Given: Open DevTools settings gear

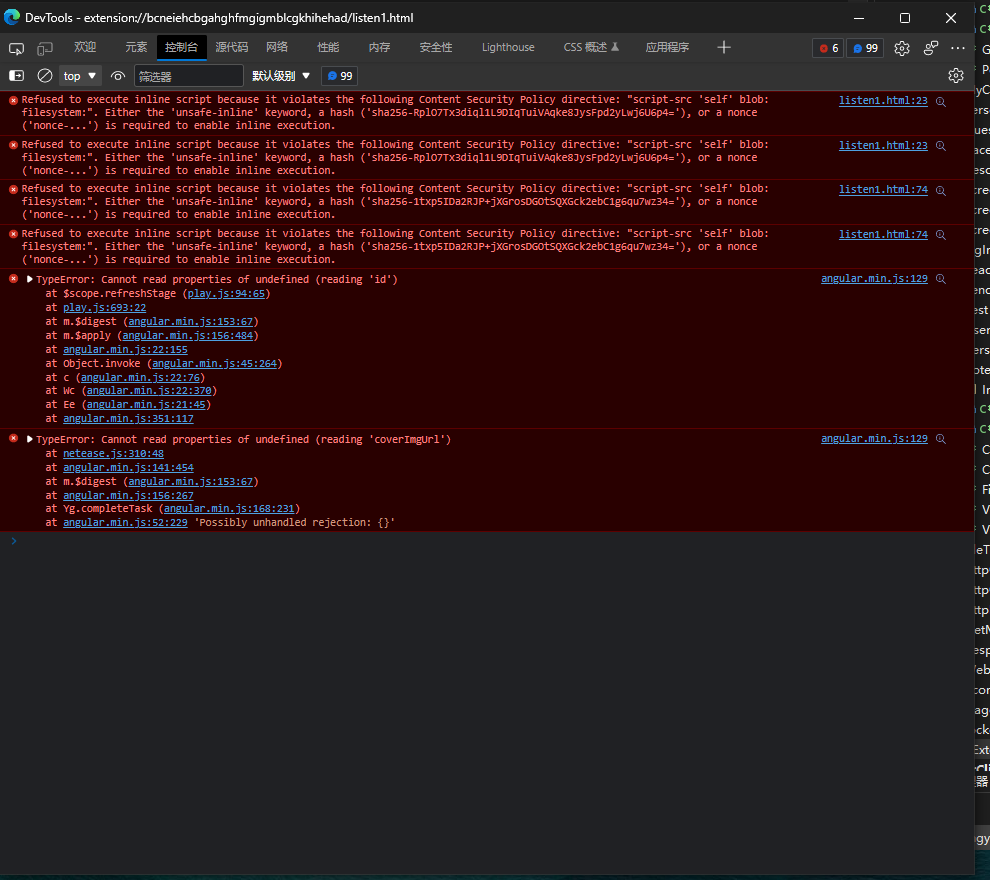Looking at the screenshot, I should click(x=901, y=47).
